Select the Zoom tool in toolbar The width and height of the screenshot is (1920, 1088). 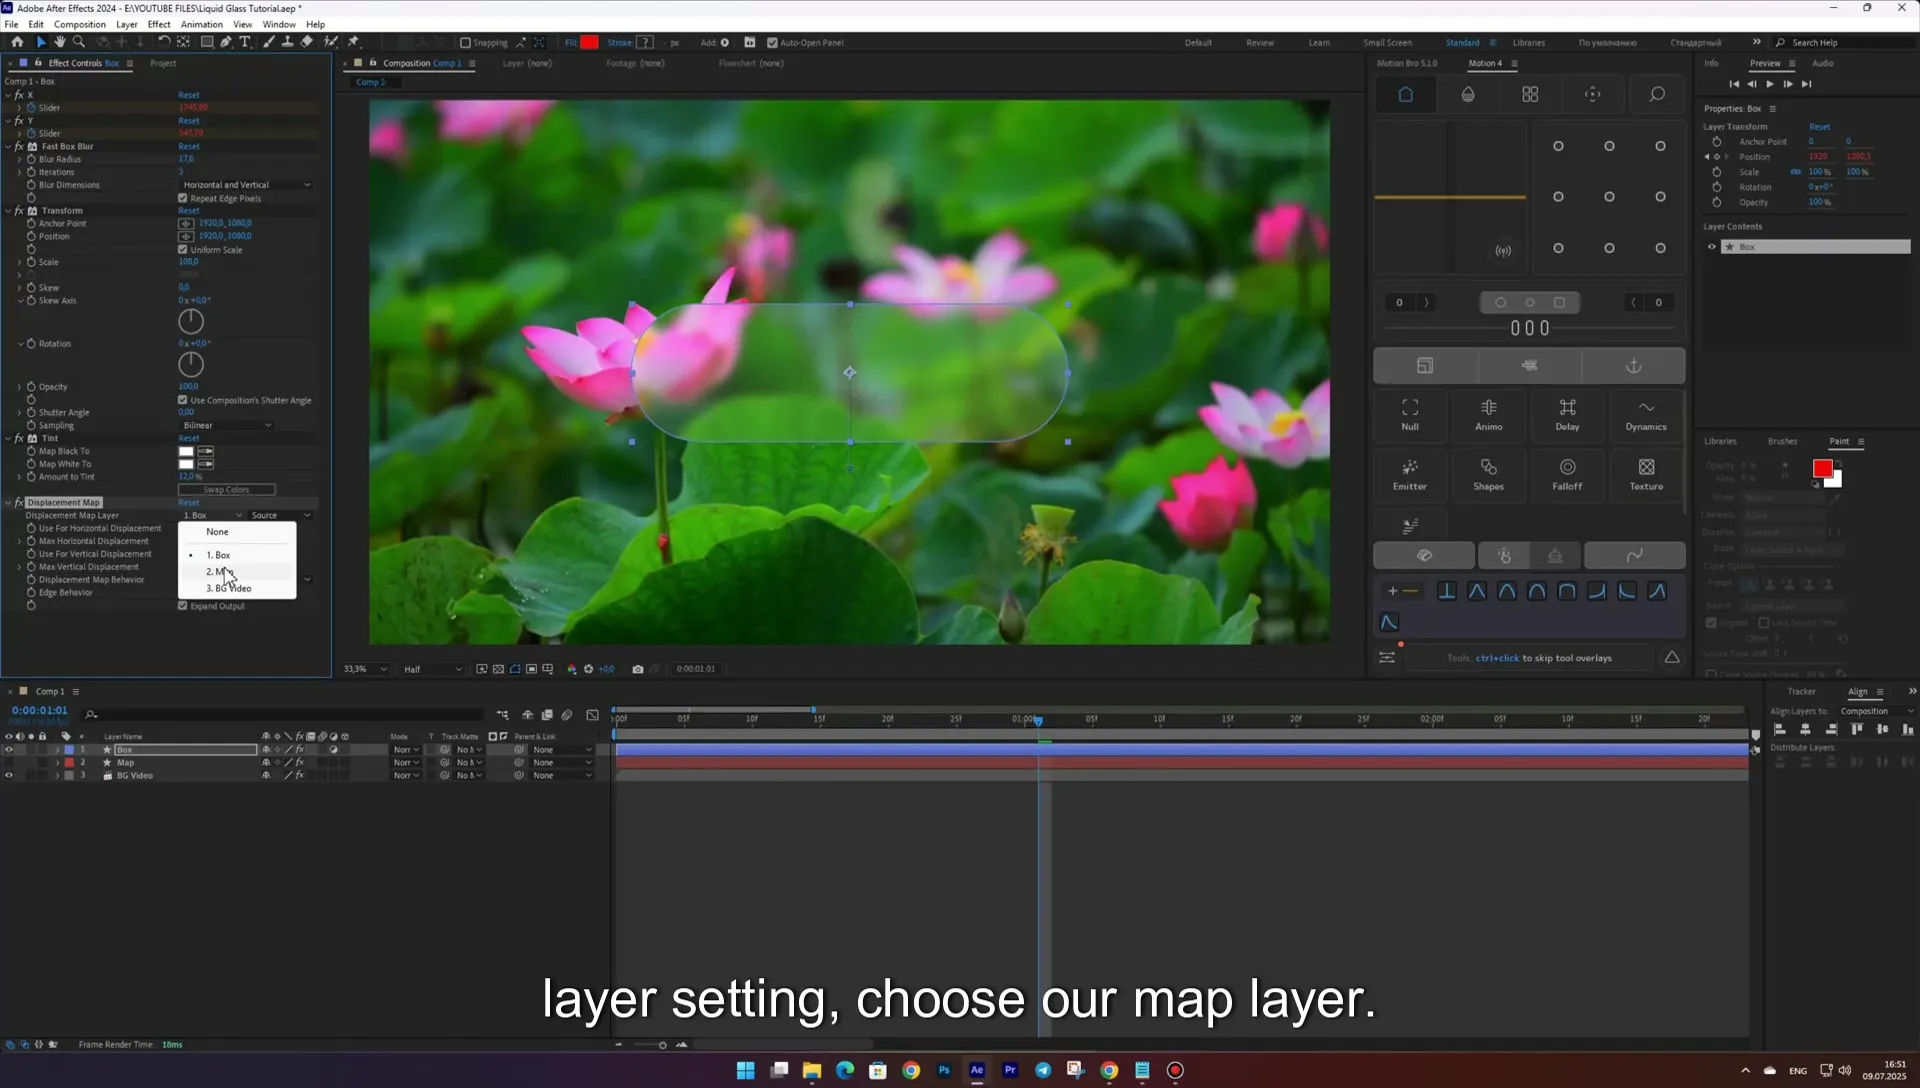tap(79, 42)
